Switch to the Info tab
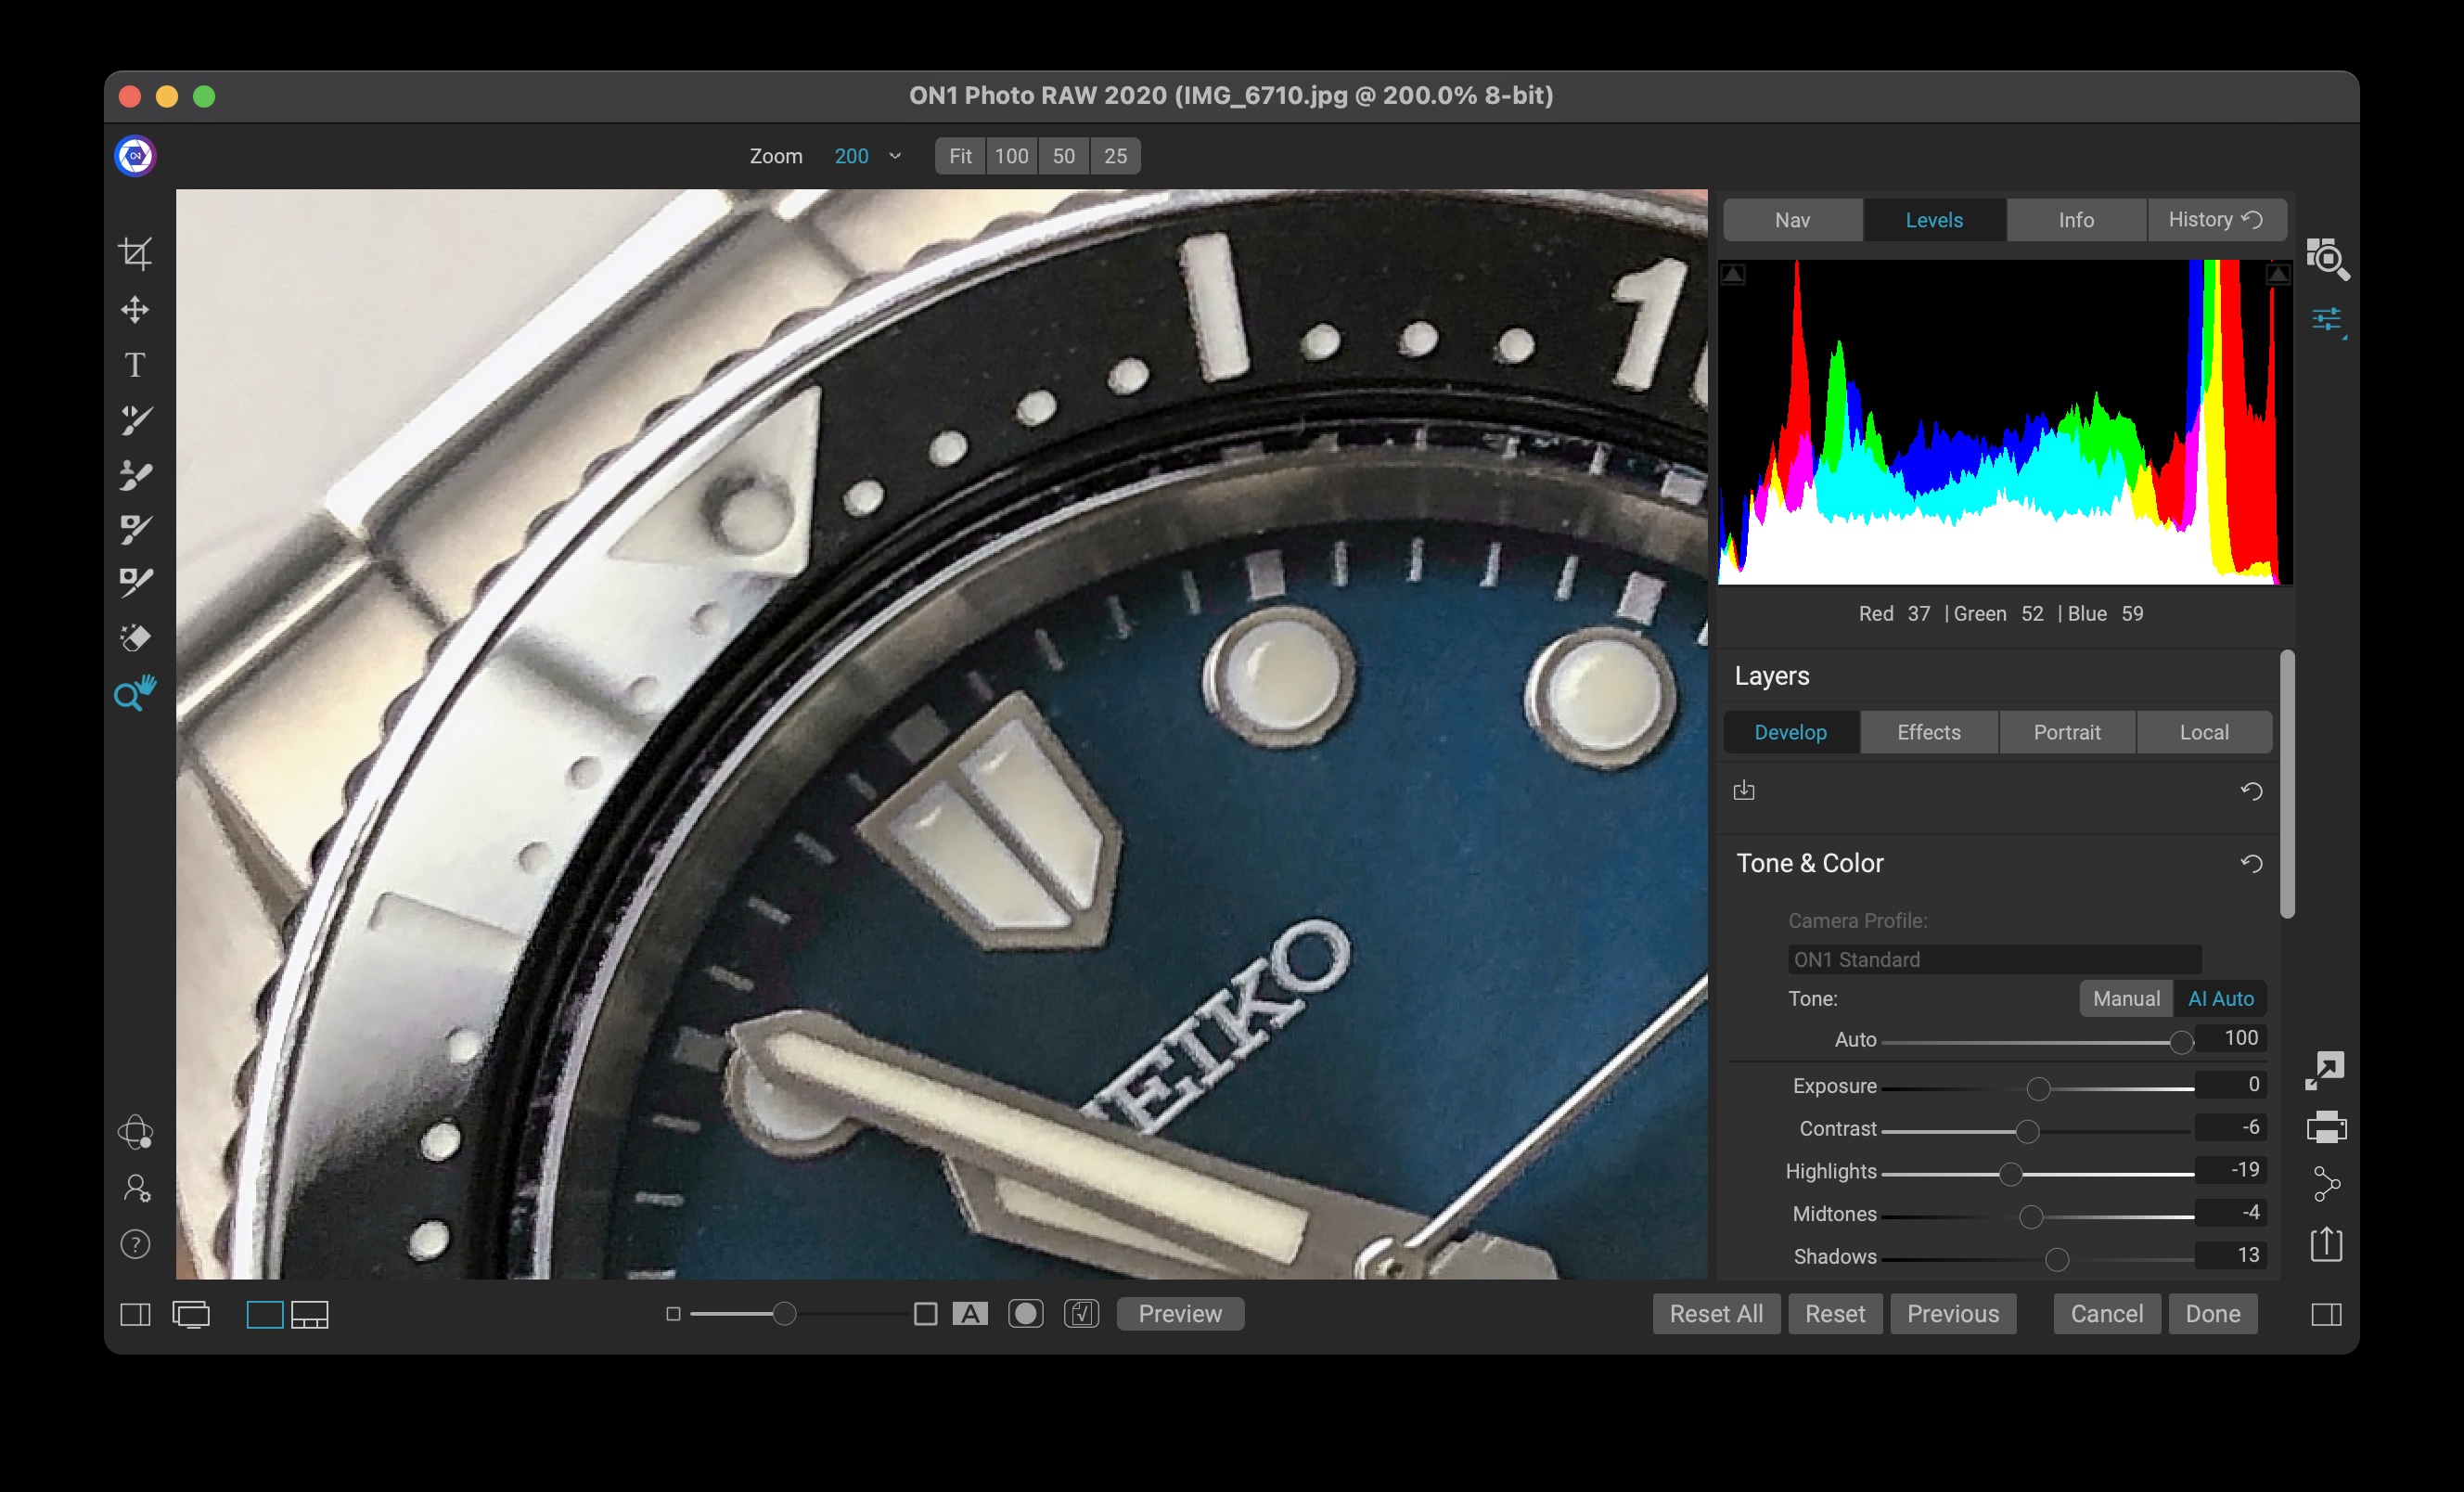 (2075, 220)
